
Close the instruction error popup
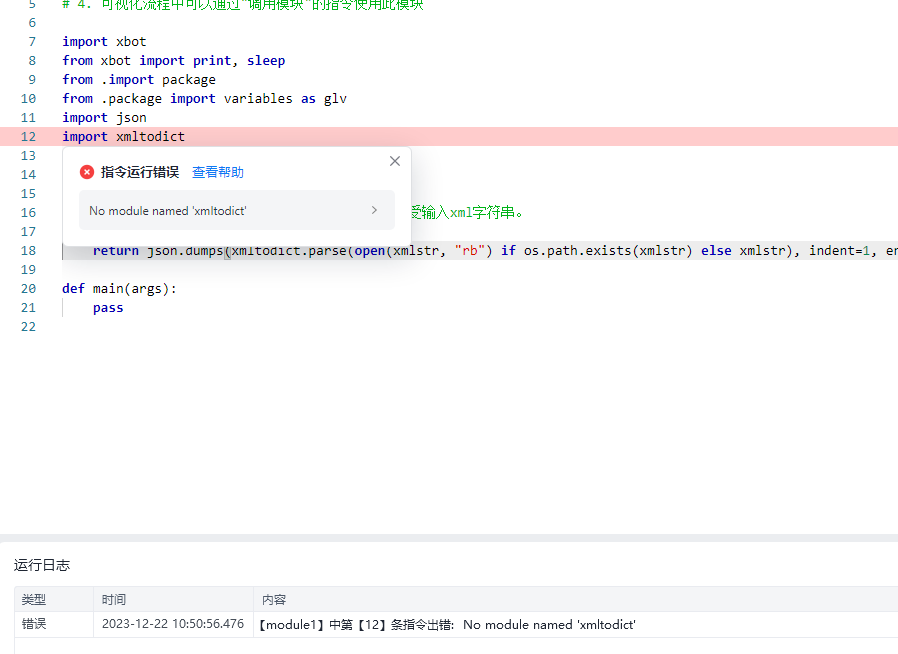pyautogui.click(x=394, y=161)
